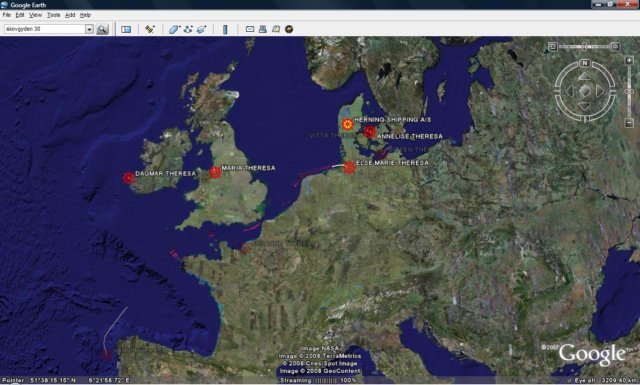This screenshot has height=385, width=640.
Task: Select the Add Polygon tool
Action: click(x=174, y=29)
